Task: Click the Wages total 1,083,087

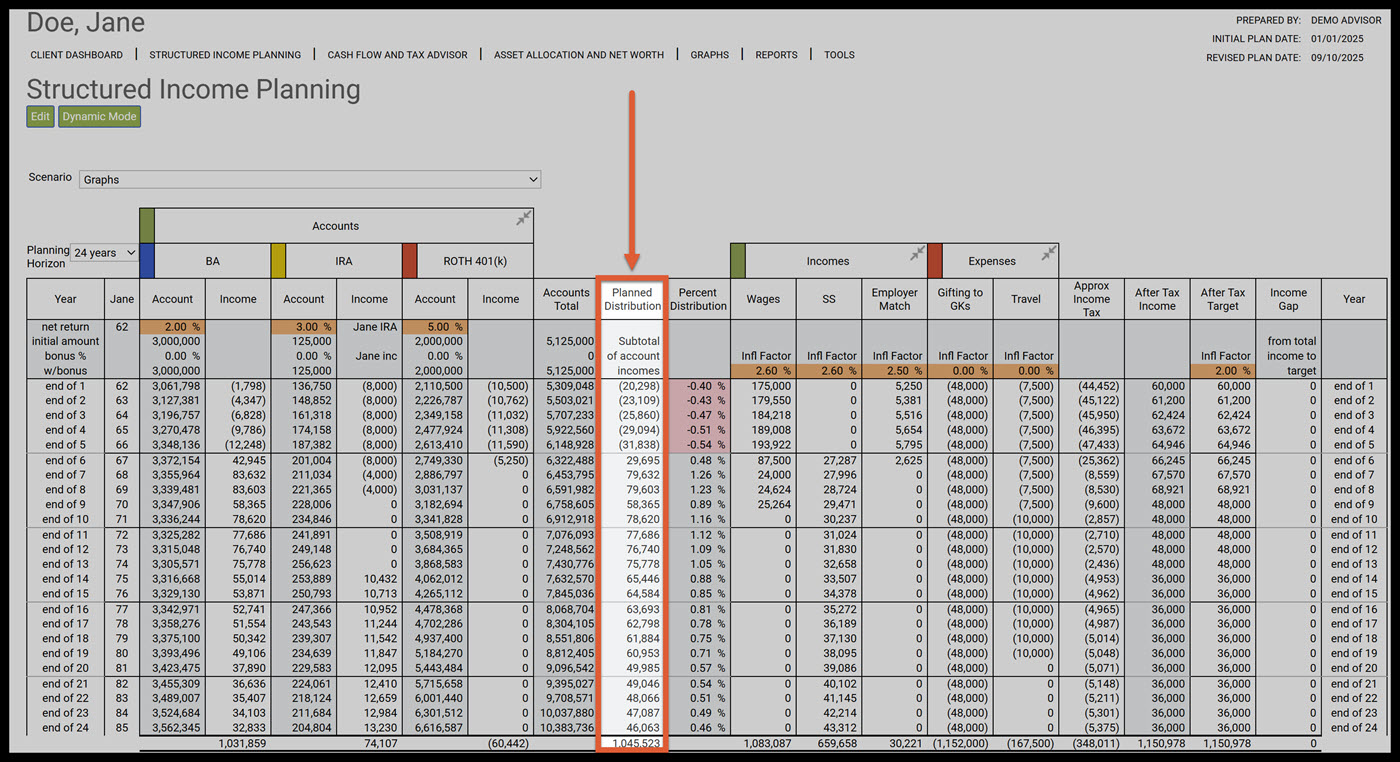Action: (x=767, y=744)
